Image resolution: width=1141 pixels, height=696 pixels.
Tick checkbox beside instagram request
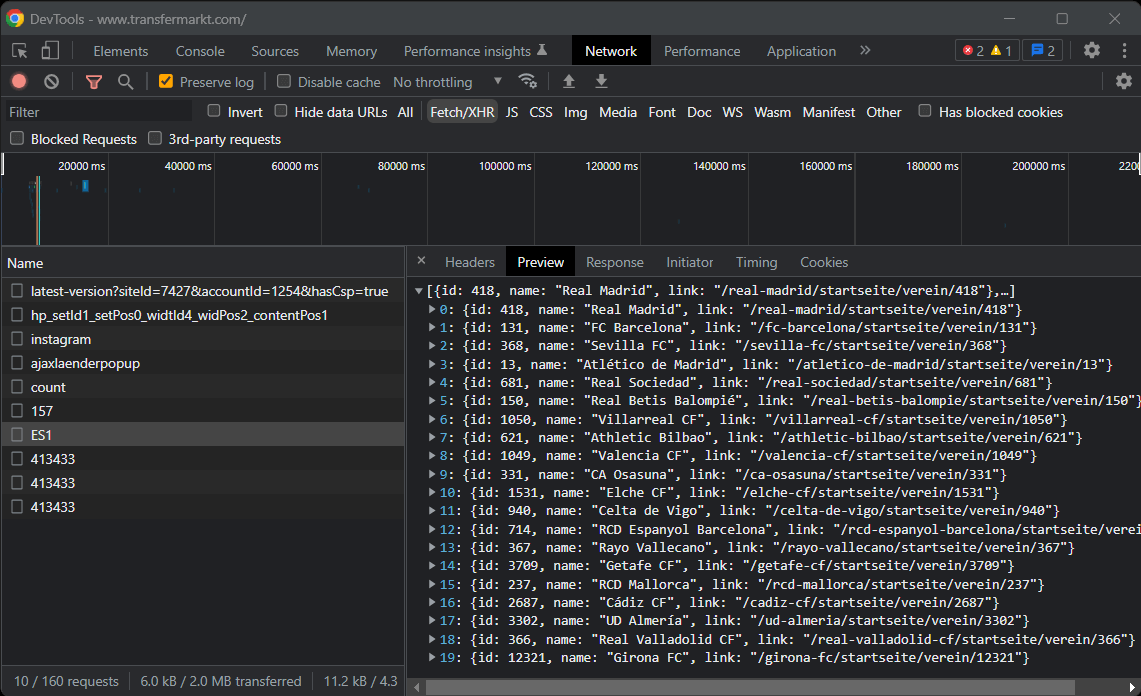(17, 339)
